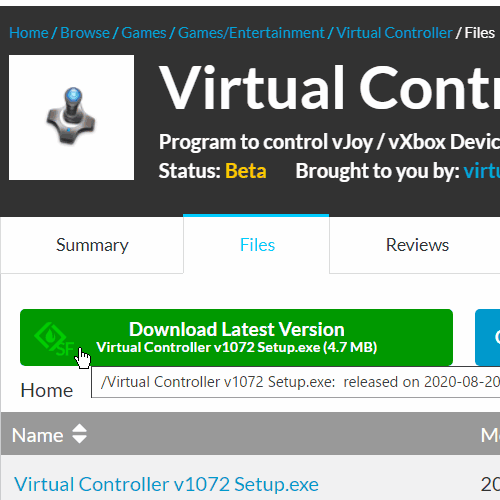
Task: Open the Reviews tab
Action: 417,245
